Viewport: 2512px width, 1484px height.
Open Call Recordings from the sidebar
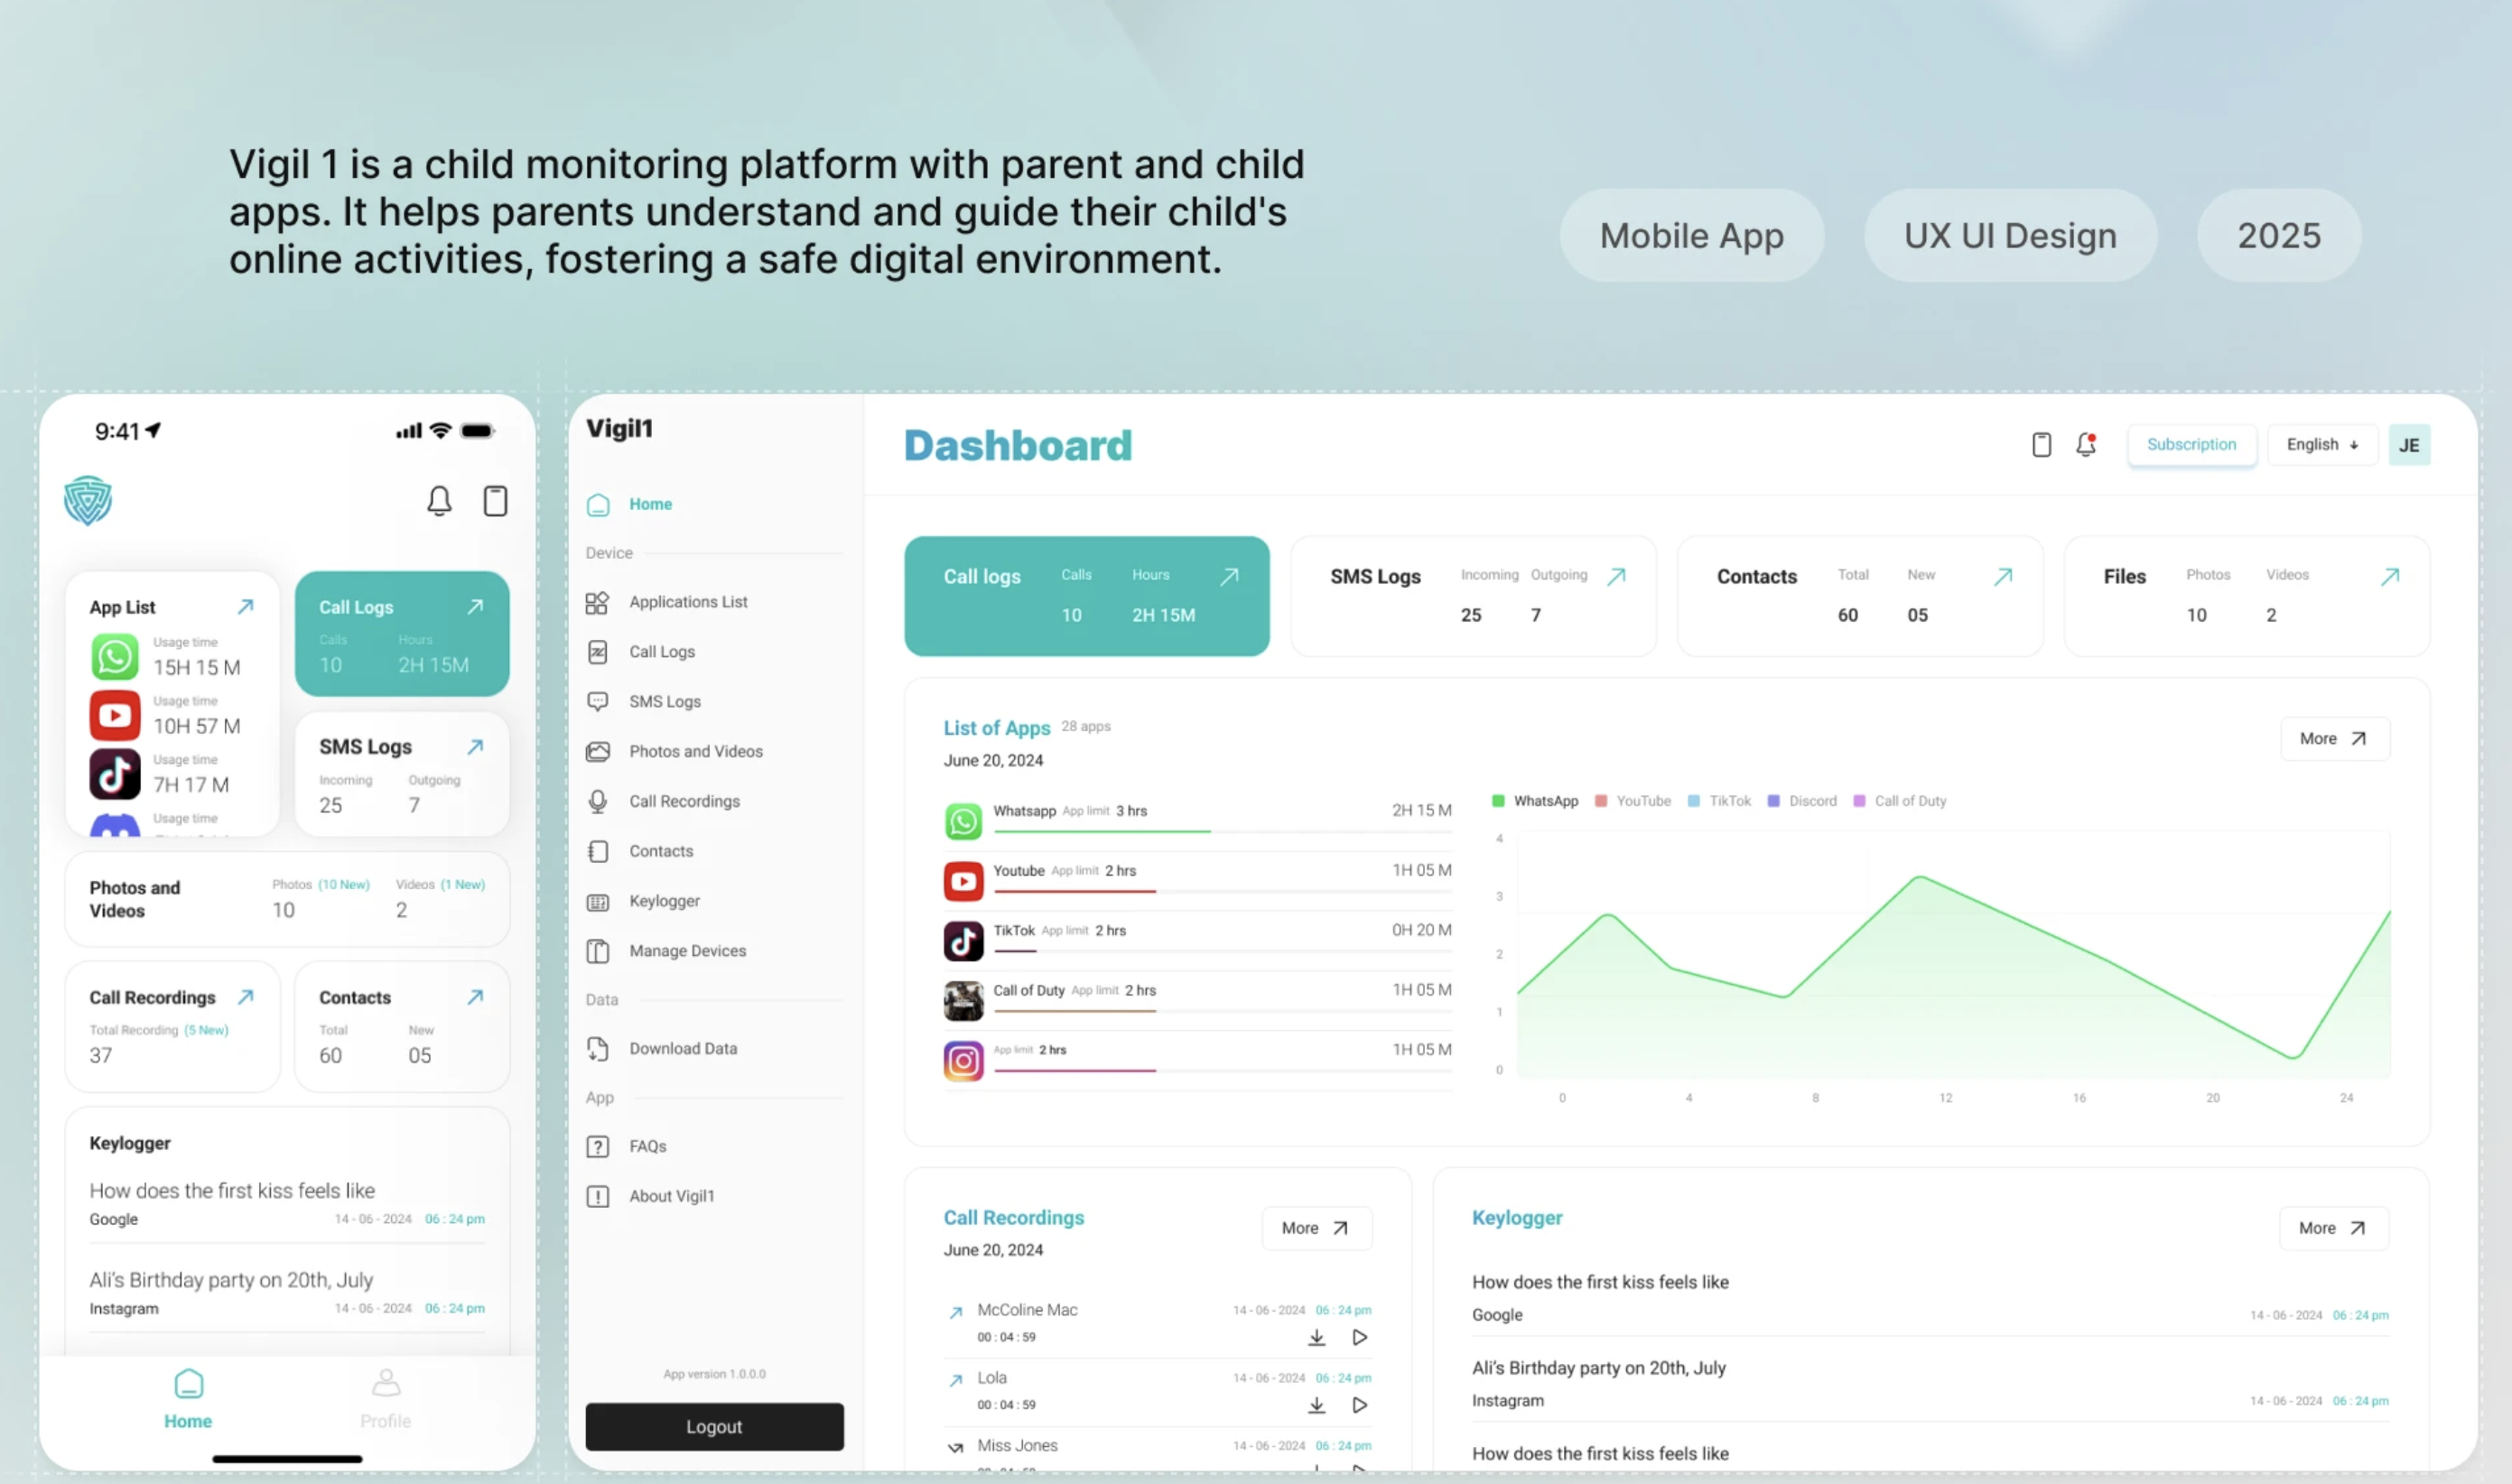[684, 801]
